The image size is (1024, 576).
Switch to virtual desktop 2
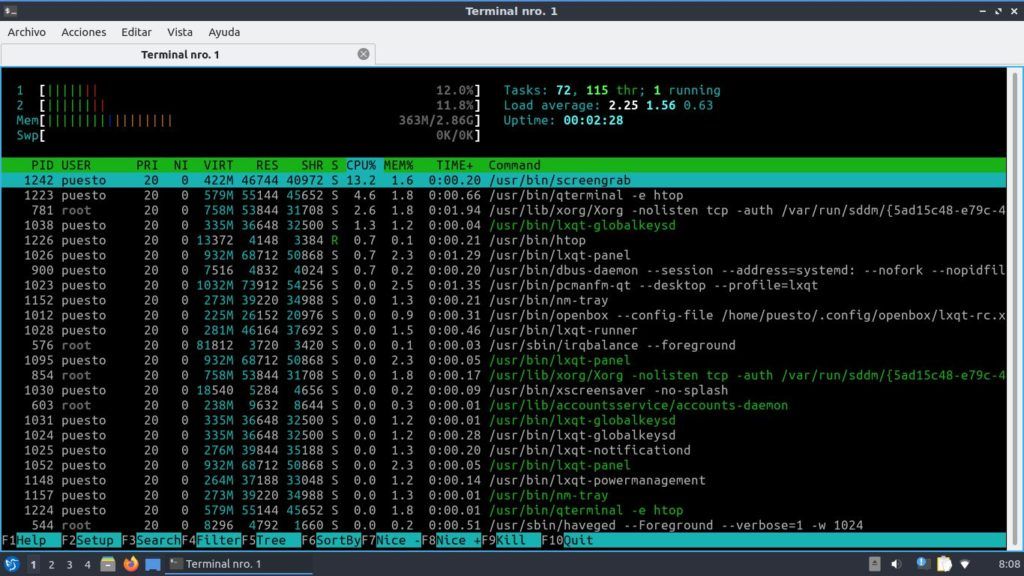[x=51, y=565]
